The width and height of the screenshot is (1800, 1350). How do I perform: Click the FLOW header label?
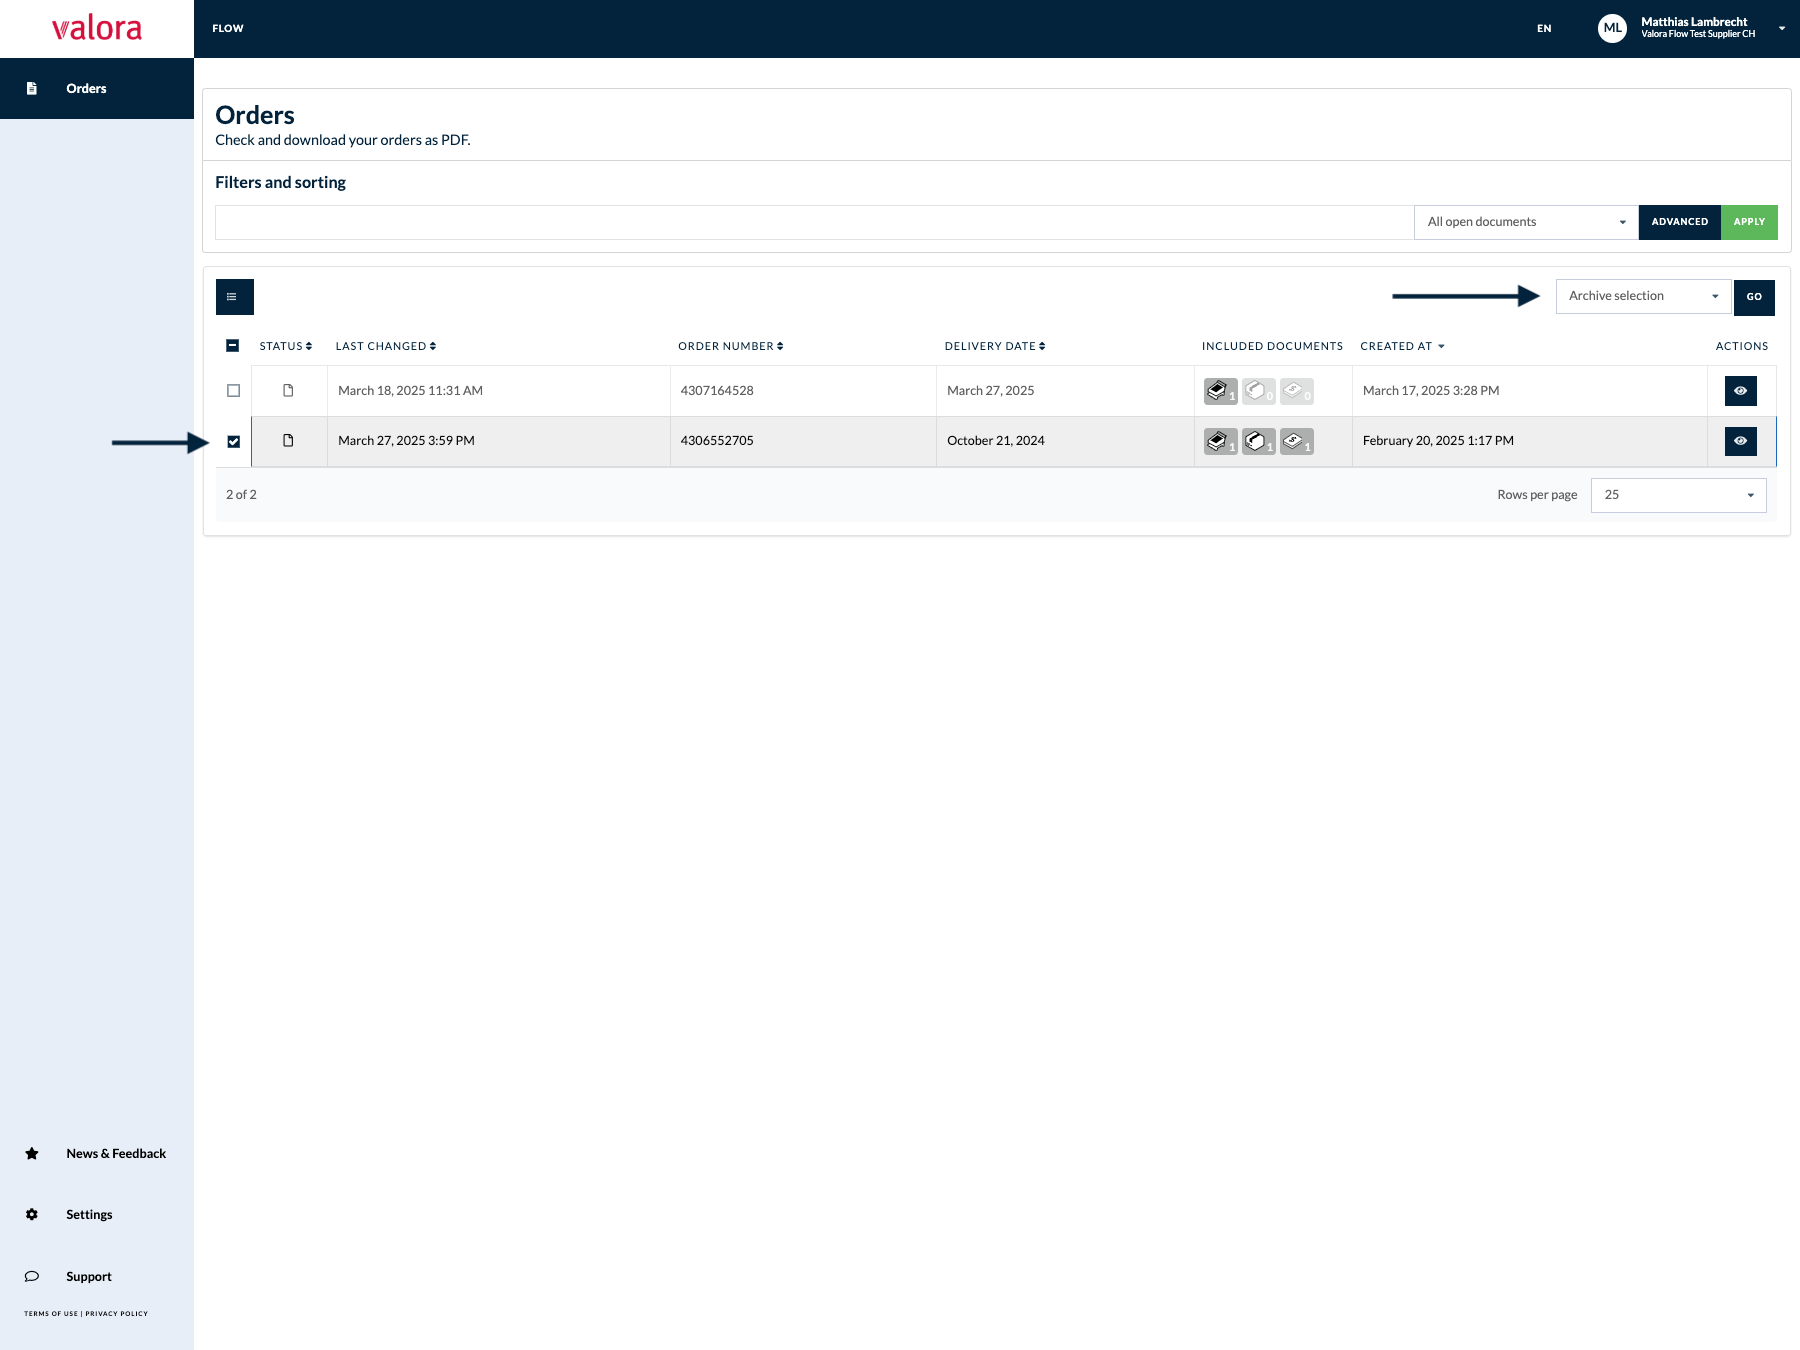[228, 28]
